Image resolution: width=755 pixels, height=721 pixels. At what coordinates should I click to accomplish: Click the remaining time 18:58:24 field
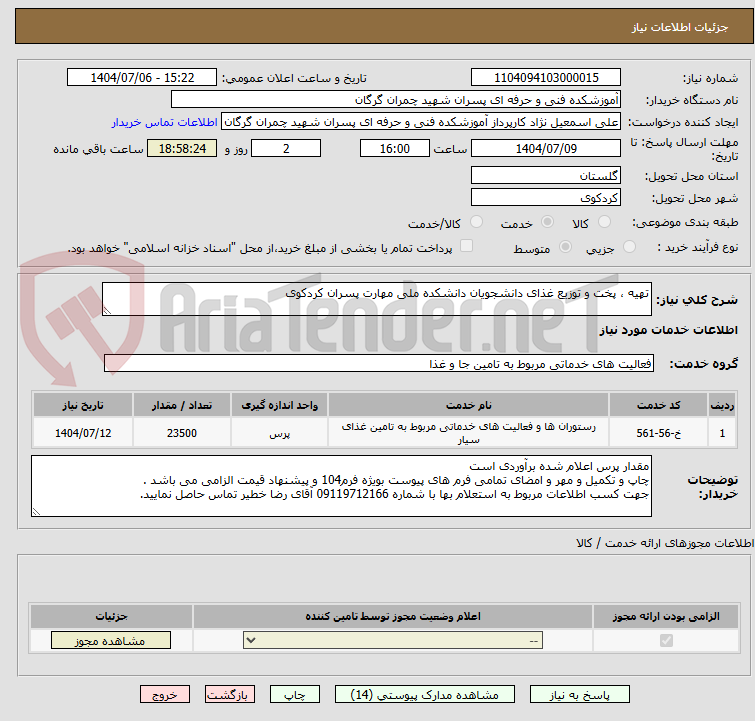[x=182, y=148]
